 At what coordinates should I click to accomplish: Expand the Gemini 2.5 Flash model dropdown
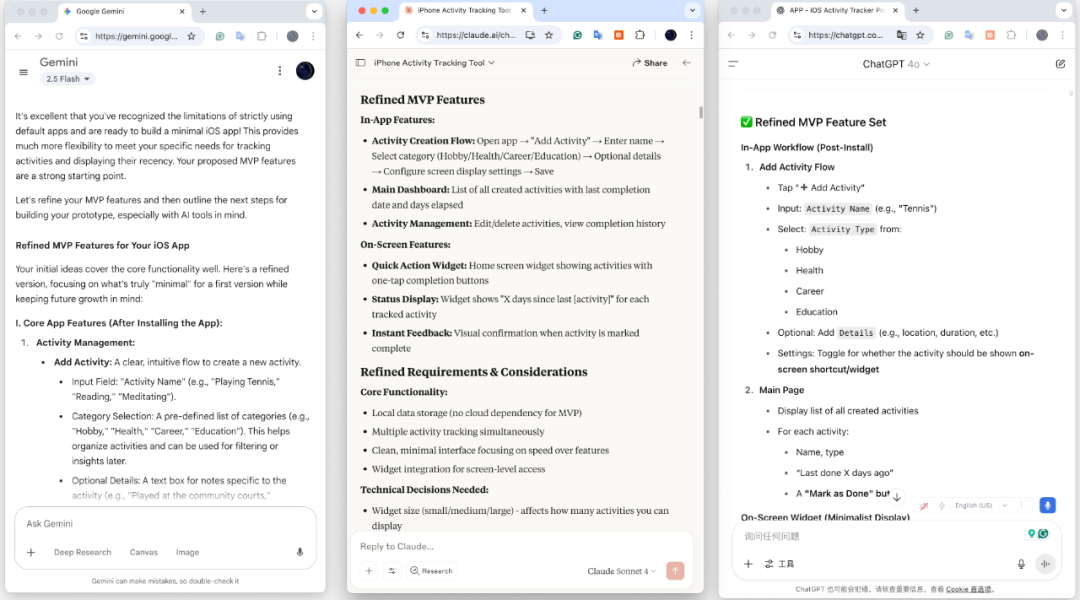pyautogui.click(x=68, y=79)
